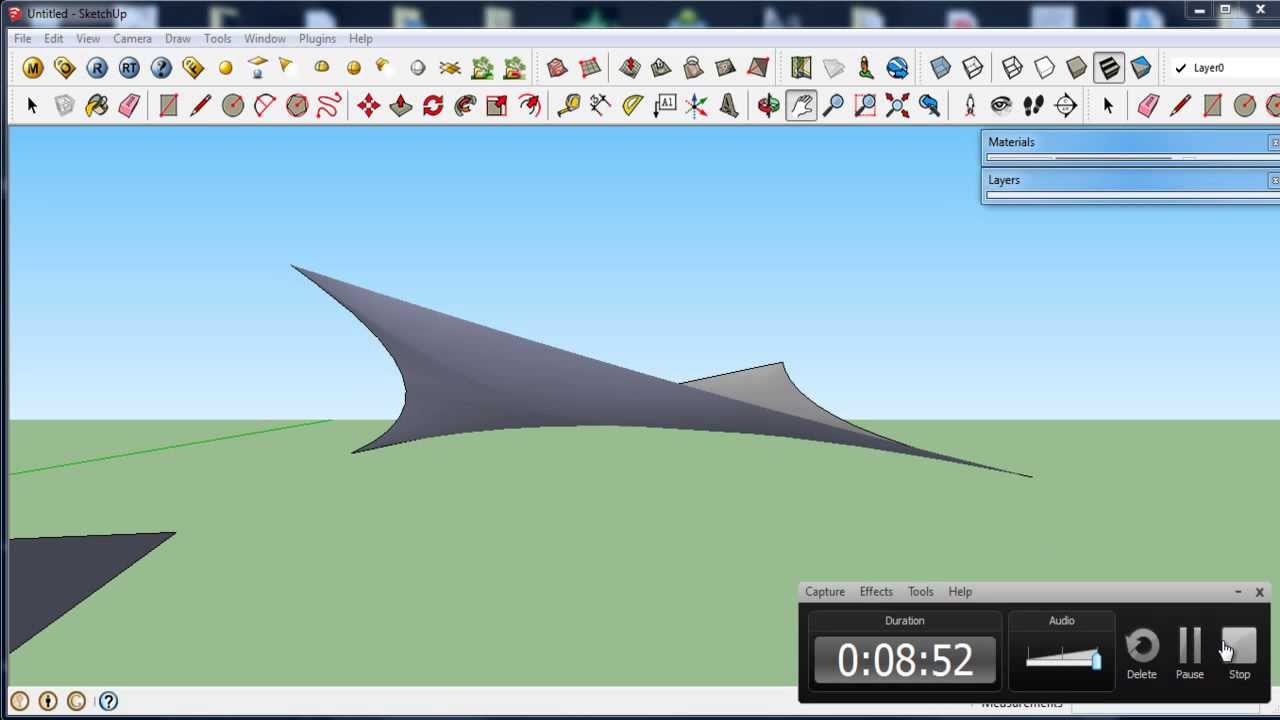Open the recorder Capture menu
This screenshot has height=720, width=1280.
[x=825, y=592]
